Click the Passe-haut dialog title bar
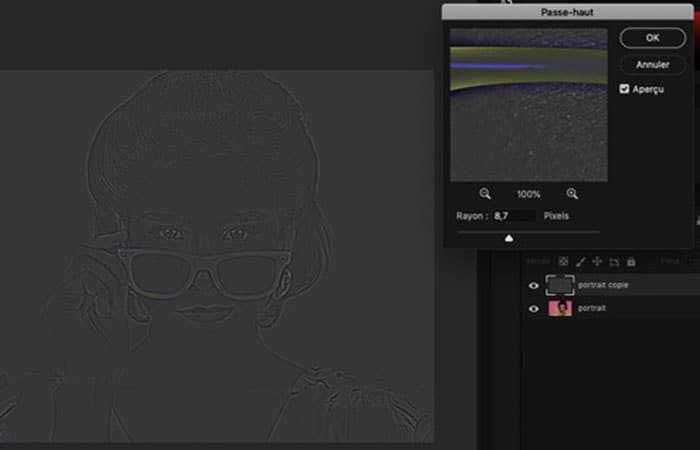Viewport: 700px width, 450px height. pos(567,12)
